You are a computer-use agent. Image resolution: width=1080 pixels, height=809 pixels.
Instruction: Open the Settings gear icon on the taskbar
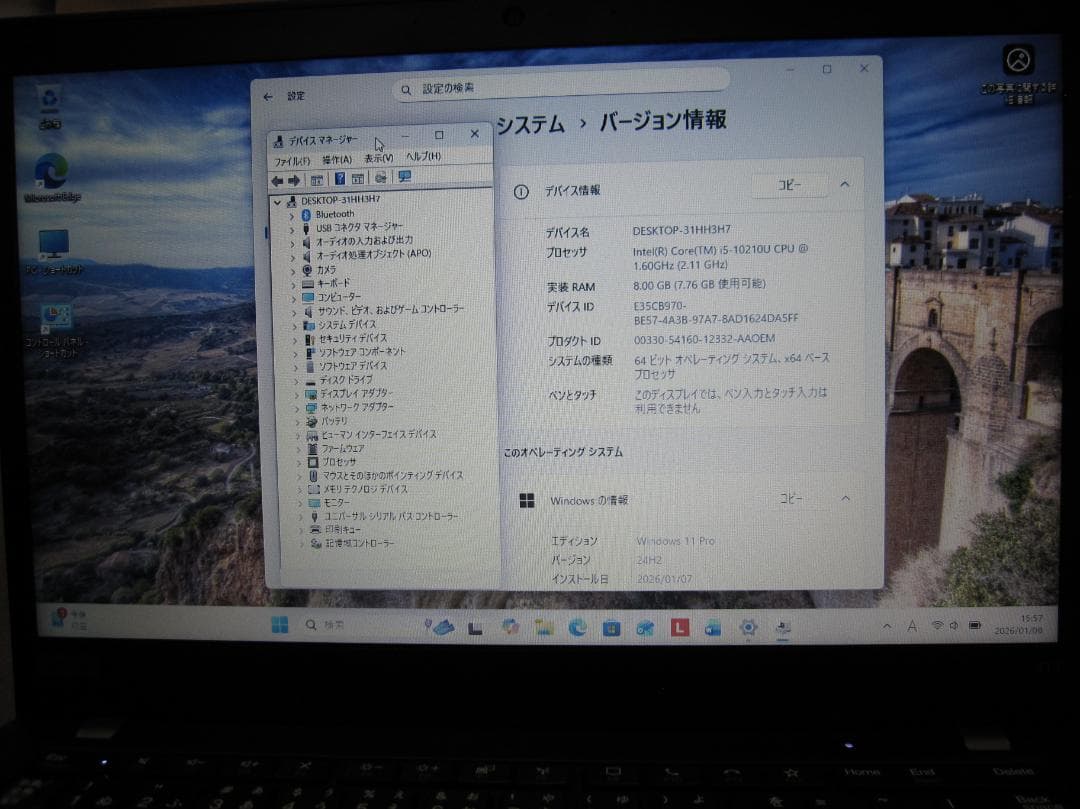748,627
